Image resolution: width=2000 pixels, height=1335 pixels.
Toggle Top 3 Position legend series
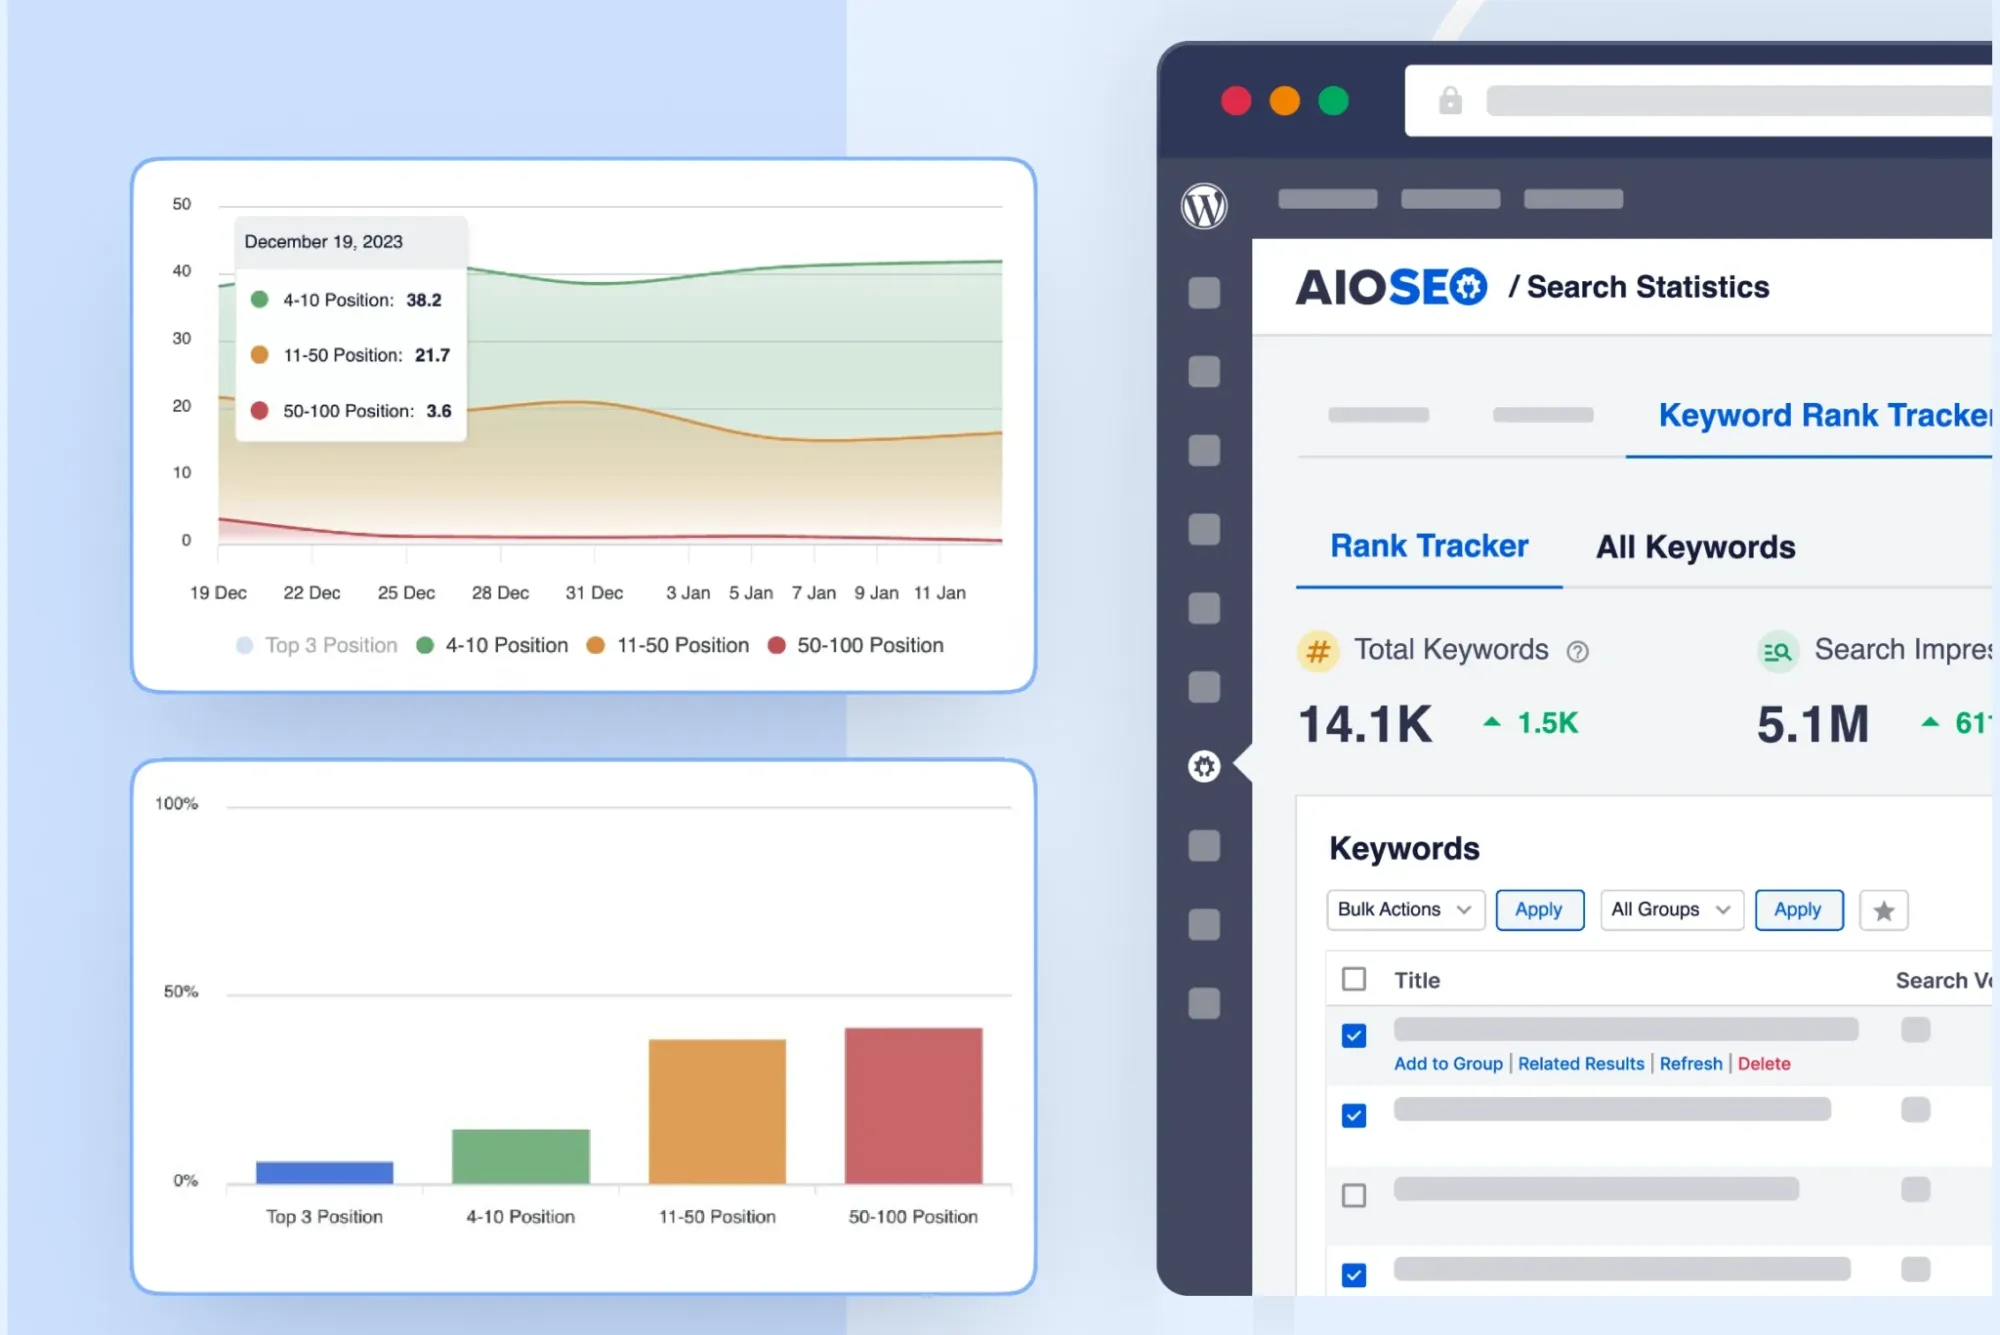tap(317, 645)
